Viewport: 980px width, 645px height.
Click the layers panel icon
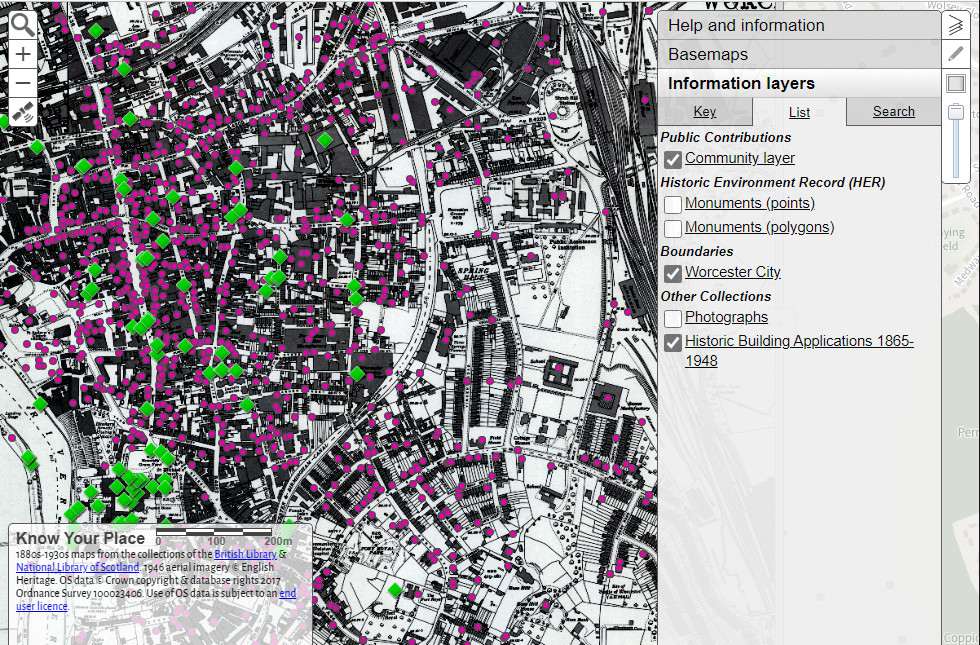pos(956,27)
